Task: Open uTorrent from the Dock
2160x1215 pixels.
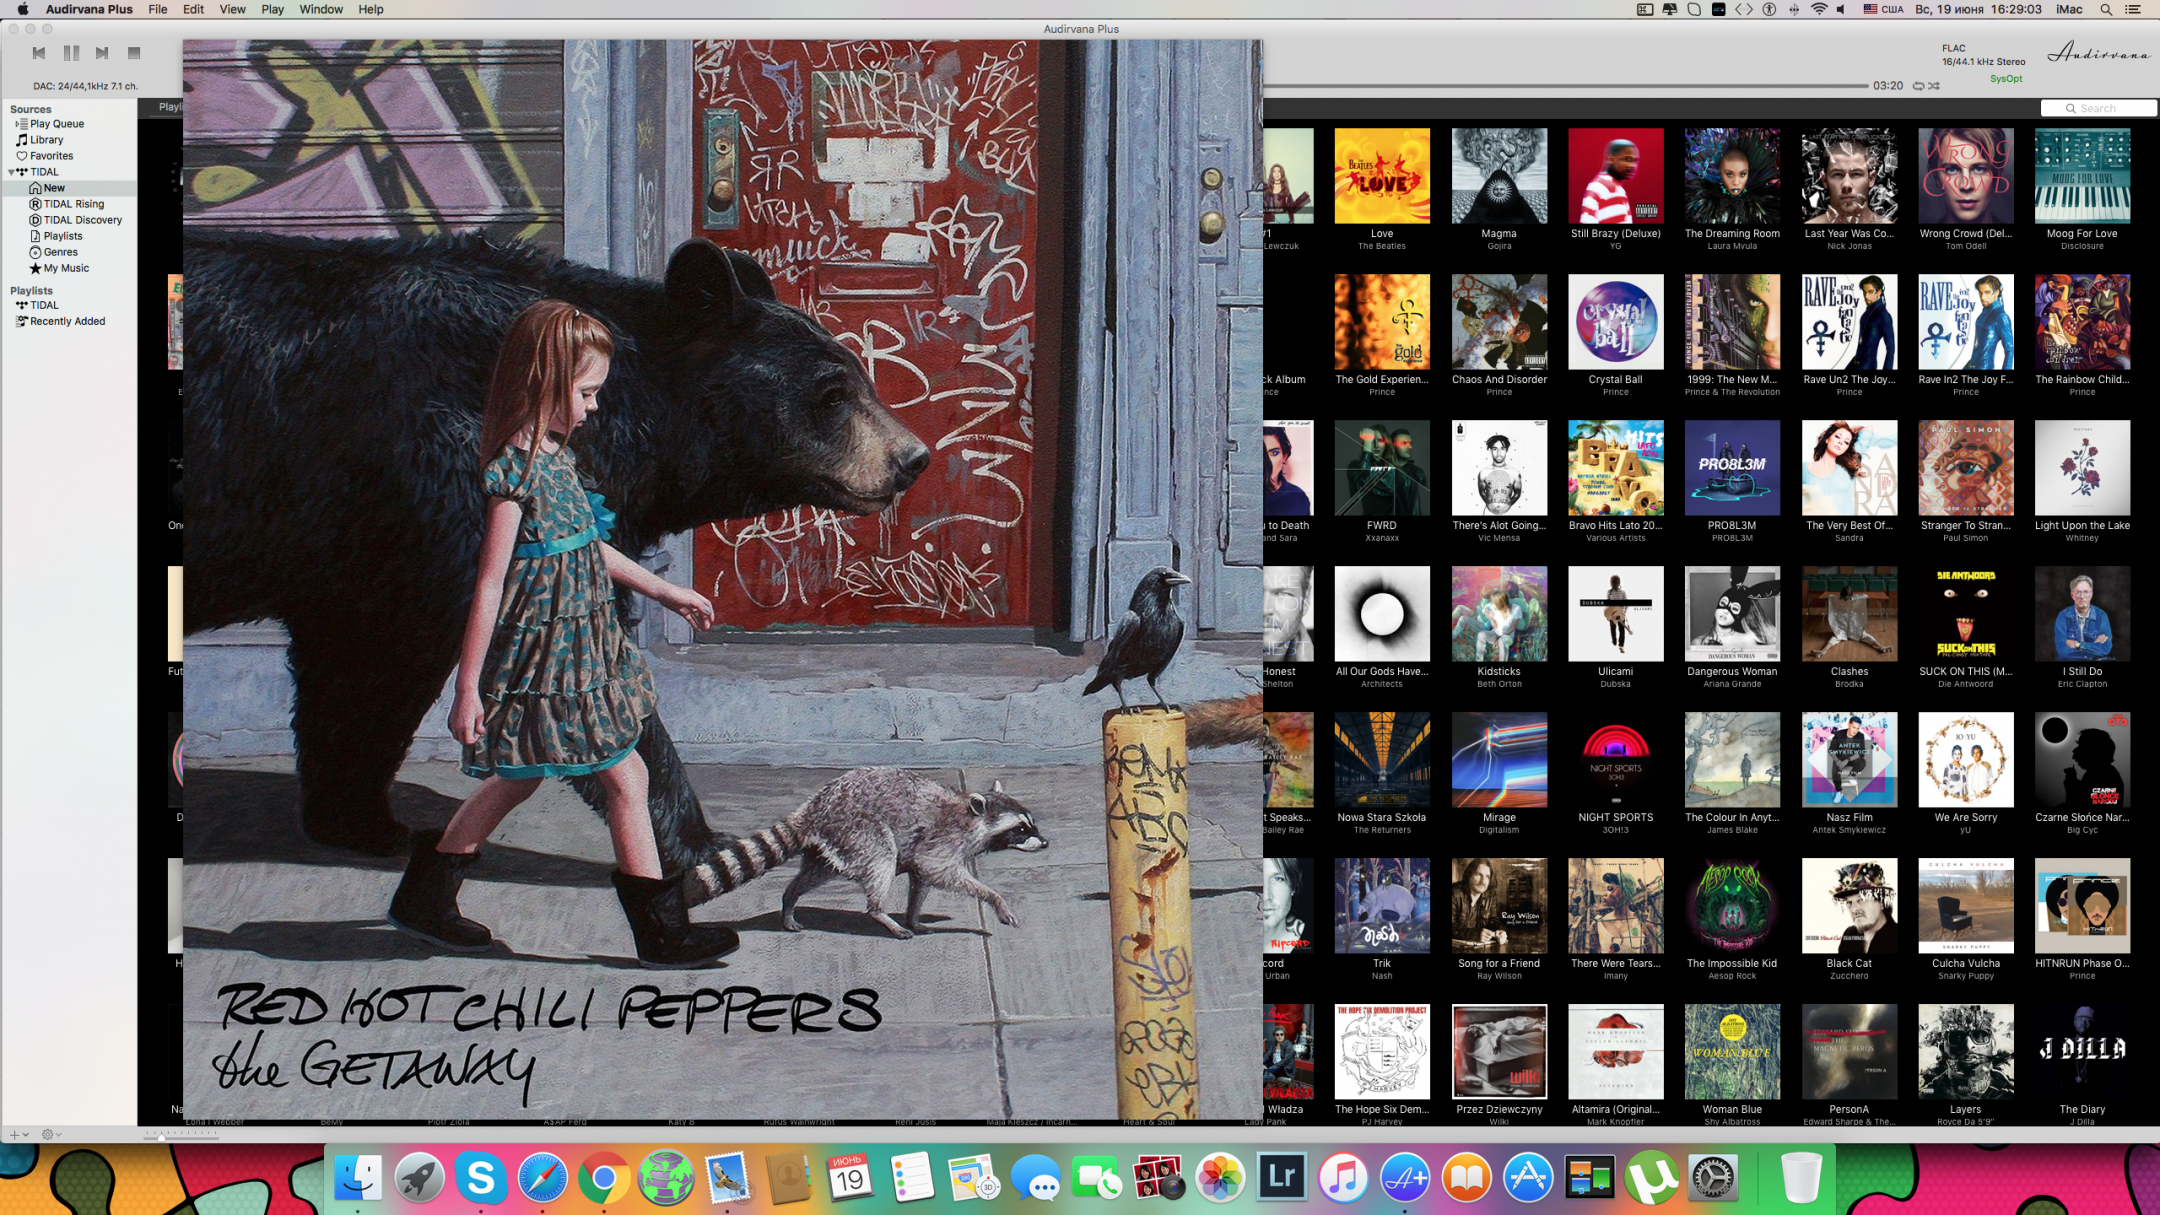Action: tap(1651, 1178)
